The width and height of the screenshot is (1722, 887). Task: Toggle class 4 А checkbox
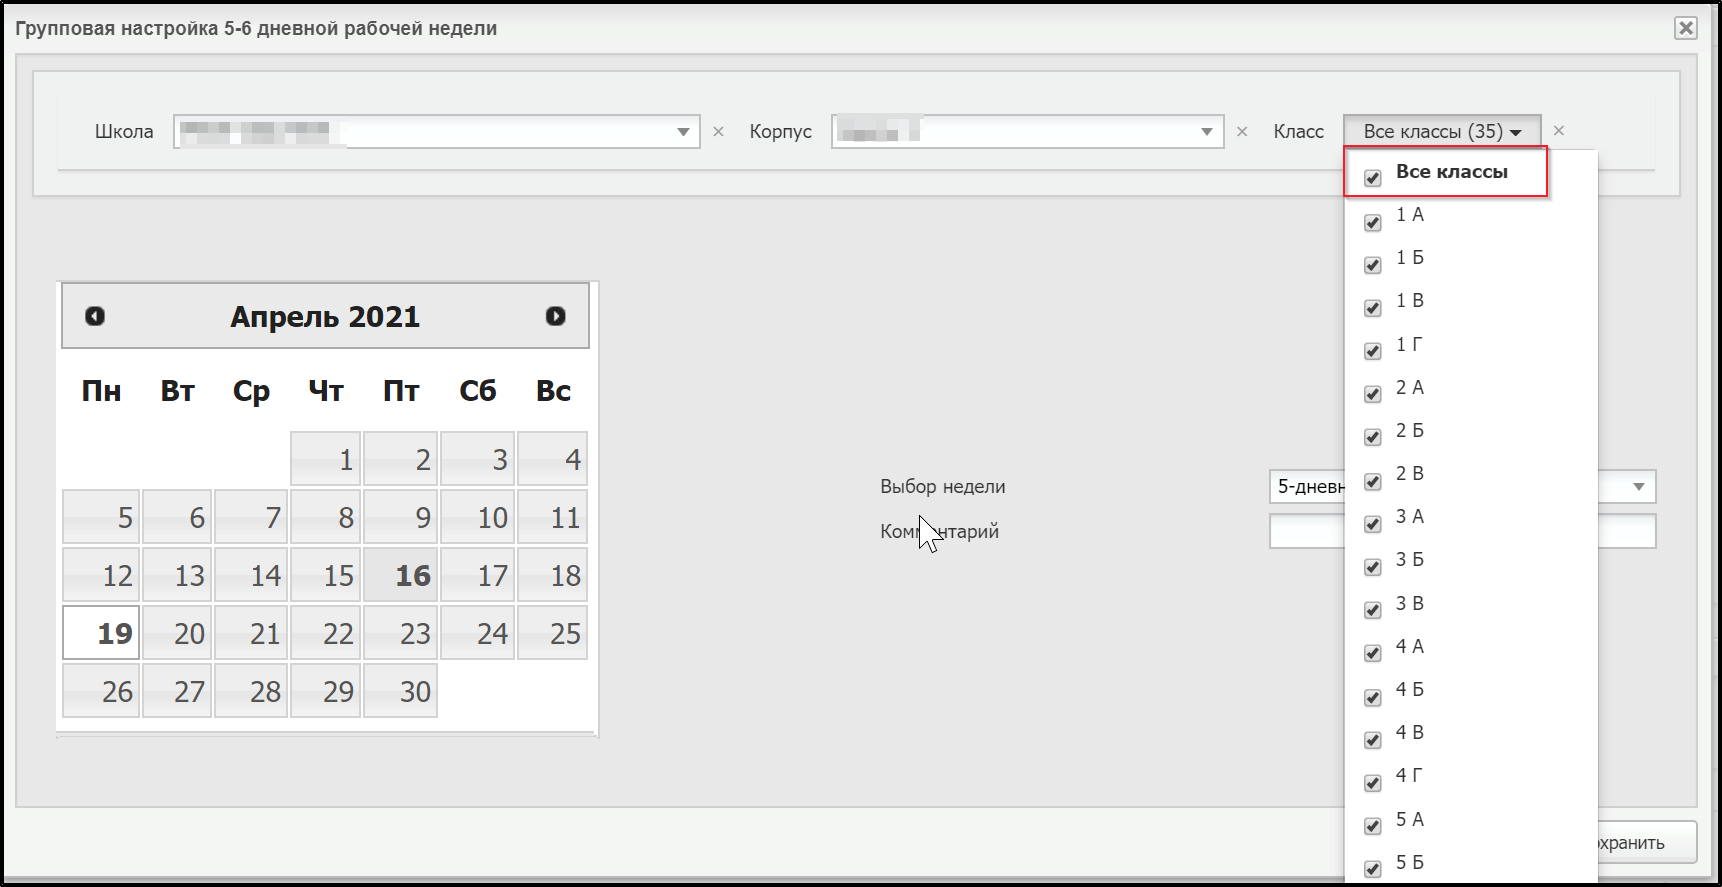1373,653
